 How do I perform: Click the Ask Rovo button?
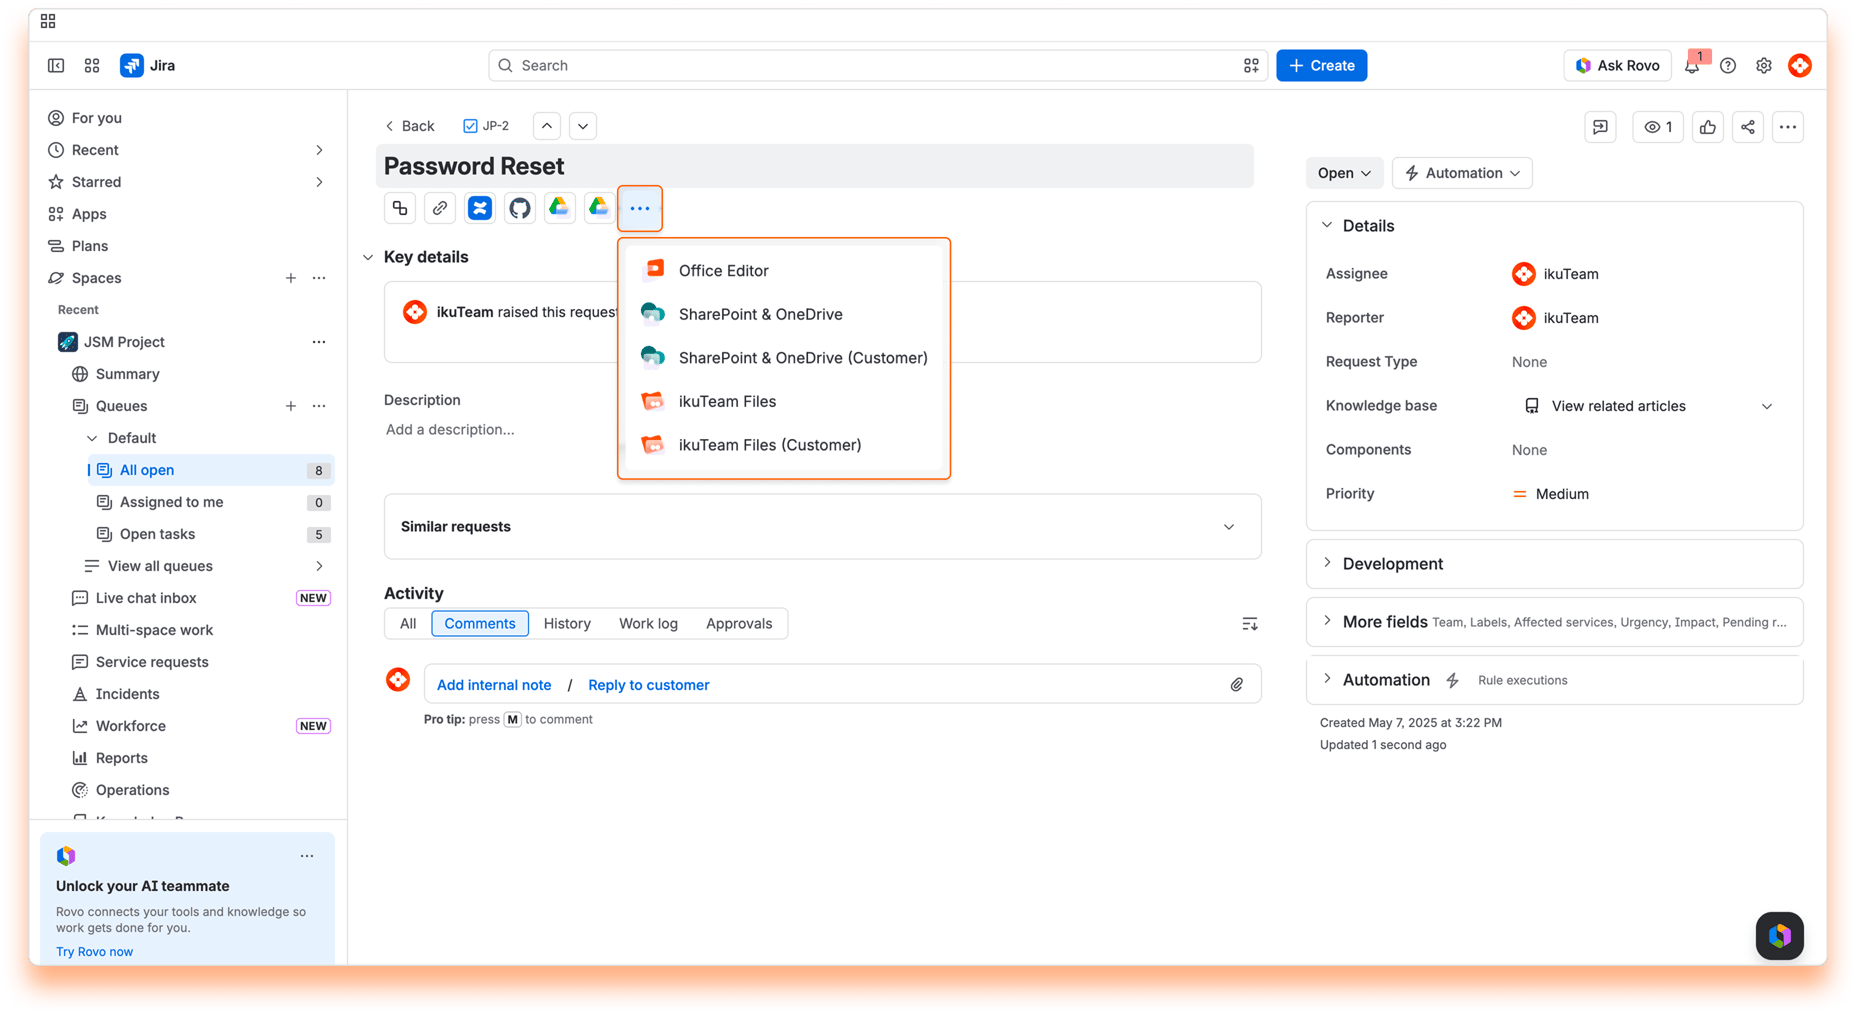pos(1617,66)
